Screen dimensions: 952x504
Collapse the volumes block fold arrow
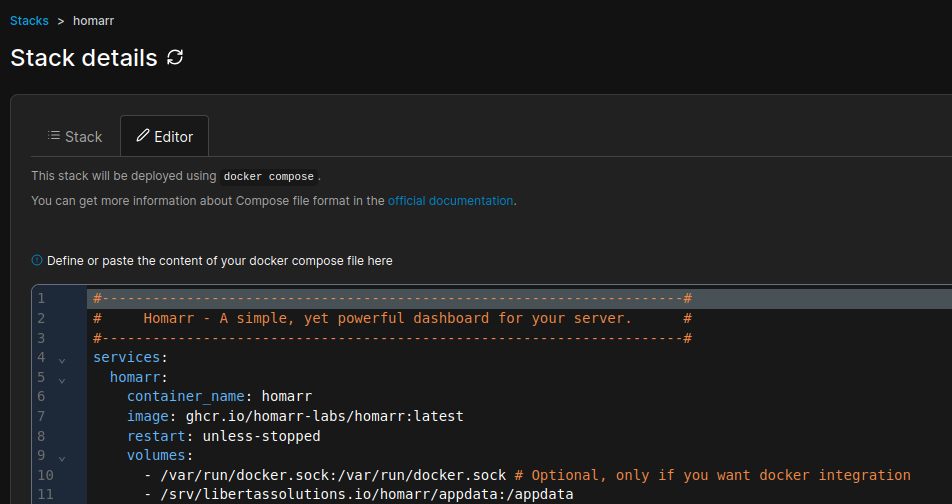[62, 458]
